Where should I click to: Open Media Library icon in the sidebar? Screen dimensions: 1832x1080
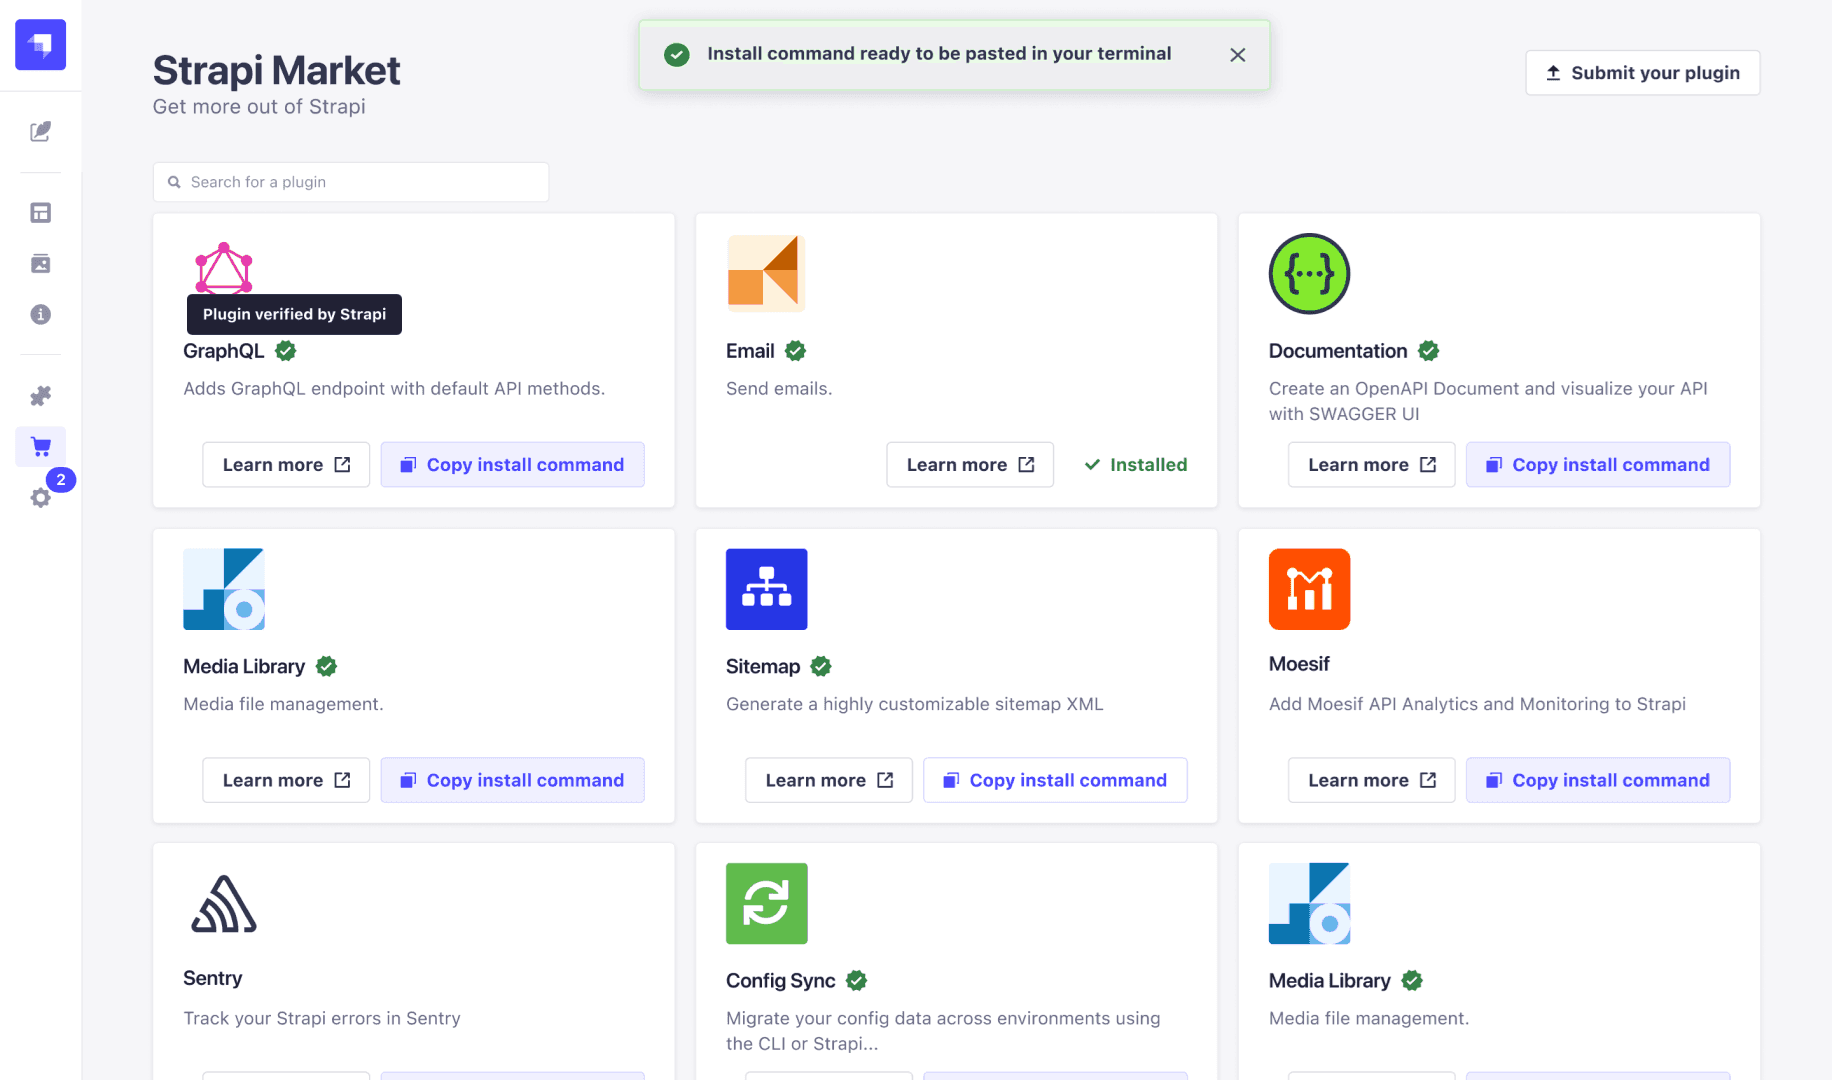[40, 263]
